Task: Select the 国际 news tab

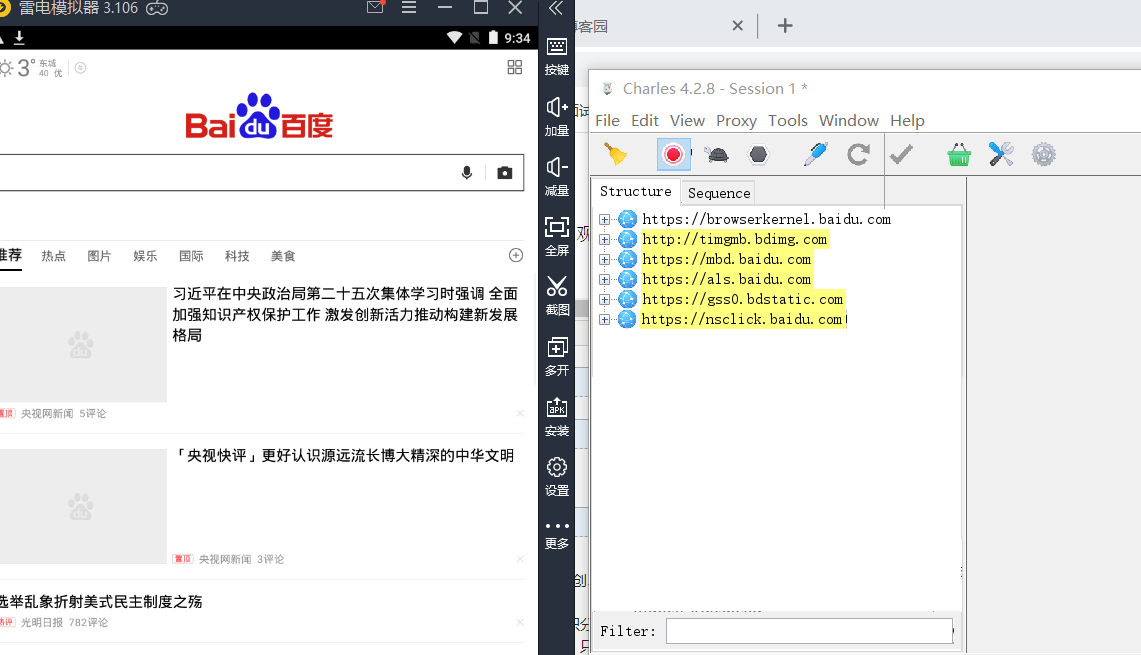Action: (191, 256)
